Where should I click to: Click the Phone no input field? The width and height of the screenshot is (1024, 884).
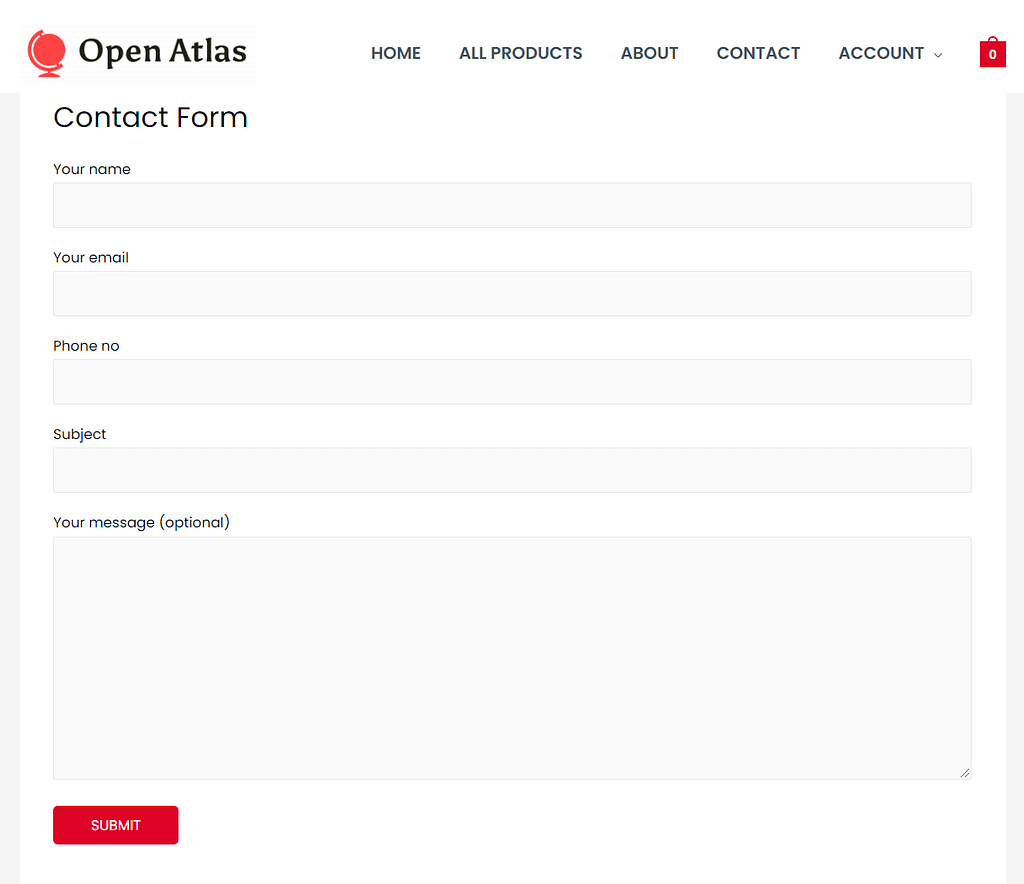[x=512, y=381]
